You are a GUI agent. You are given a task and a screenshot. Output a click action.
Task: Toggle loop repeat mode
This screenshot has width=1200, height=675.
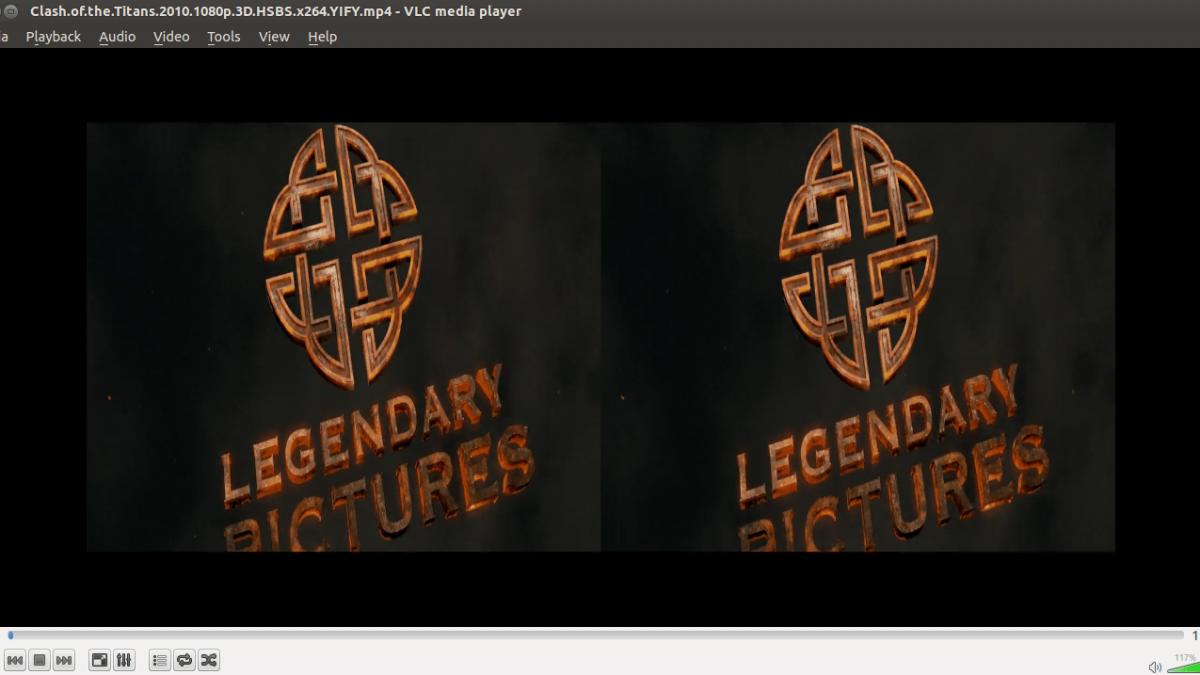(x=184, y=660)
